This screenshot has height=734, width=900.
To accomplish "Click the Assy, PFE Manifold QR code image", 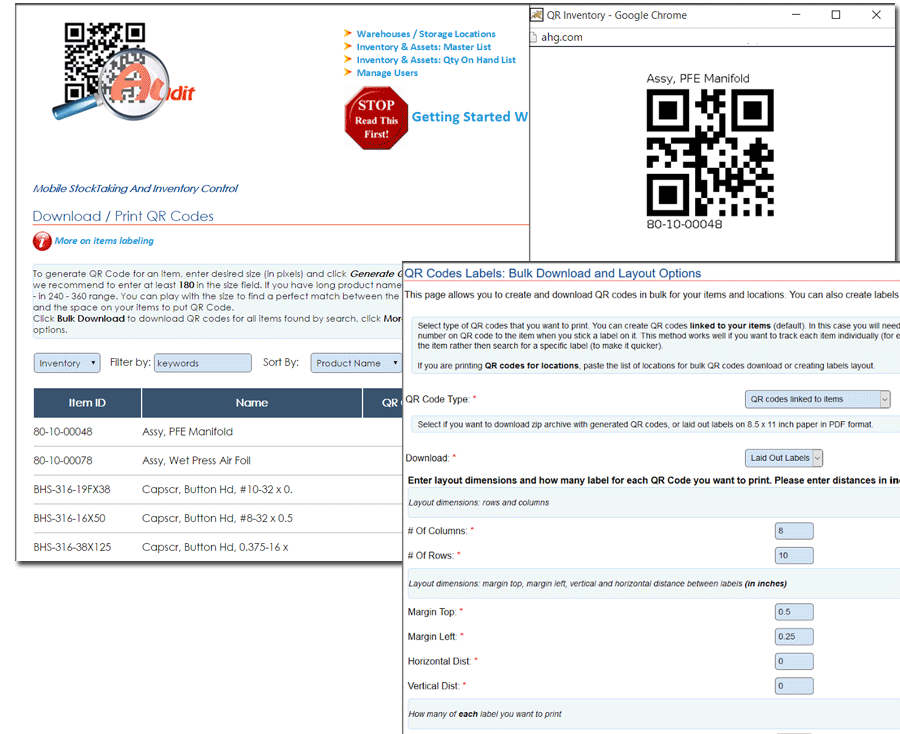I will pyautogui.click(x=710, y=153).
